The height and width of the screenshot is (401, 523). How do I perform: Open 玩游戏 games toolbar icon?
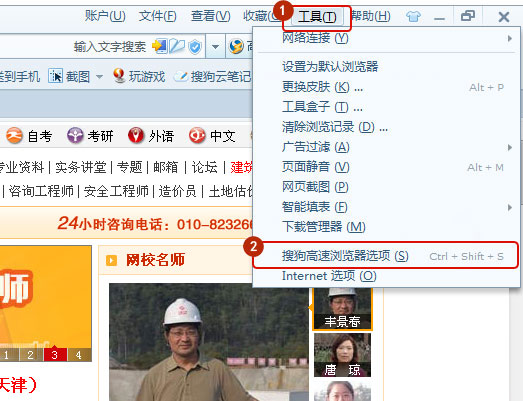[119, 76]
